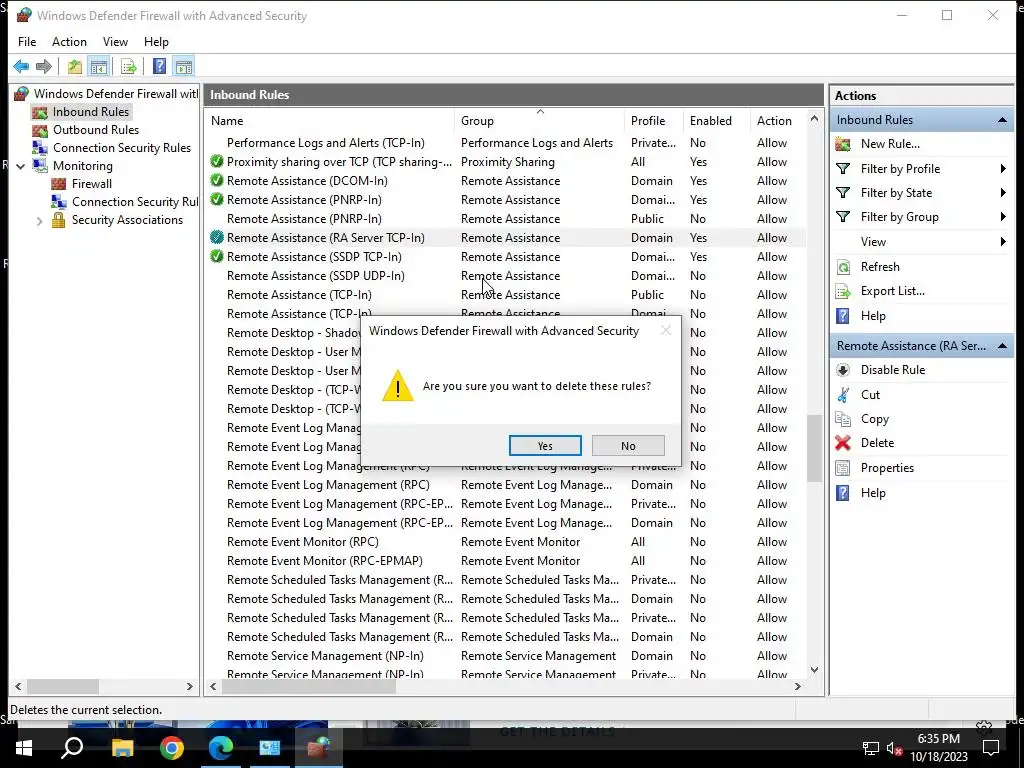1024x768 pixels.
Task: Open the notification center icon
Action: 991,748
